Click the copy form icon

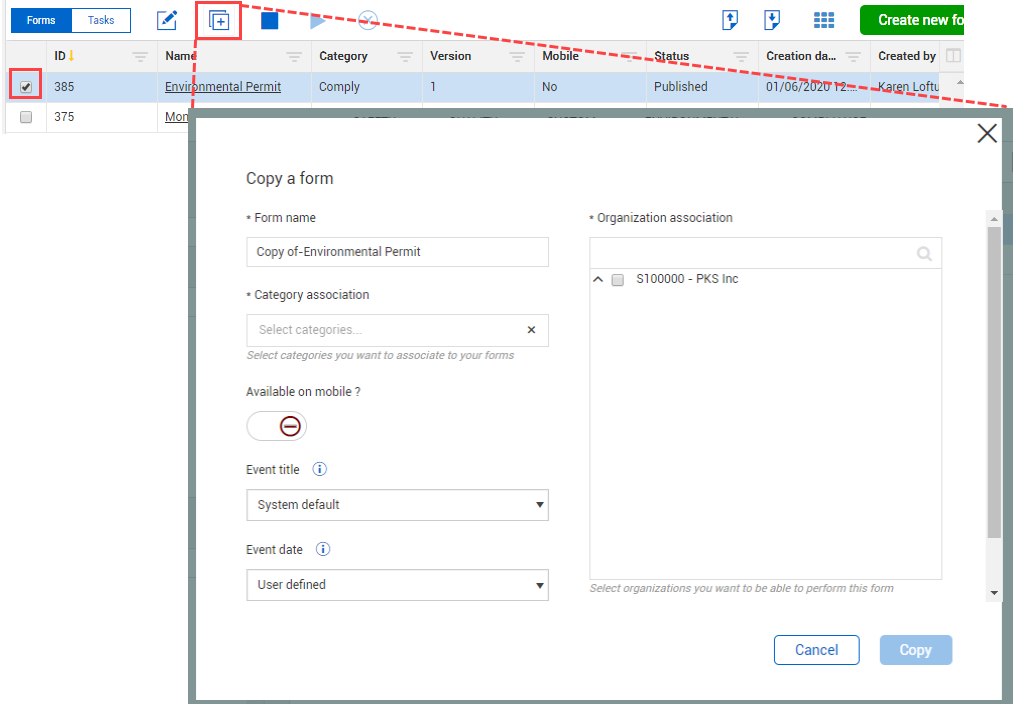pos(219,20)
